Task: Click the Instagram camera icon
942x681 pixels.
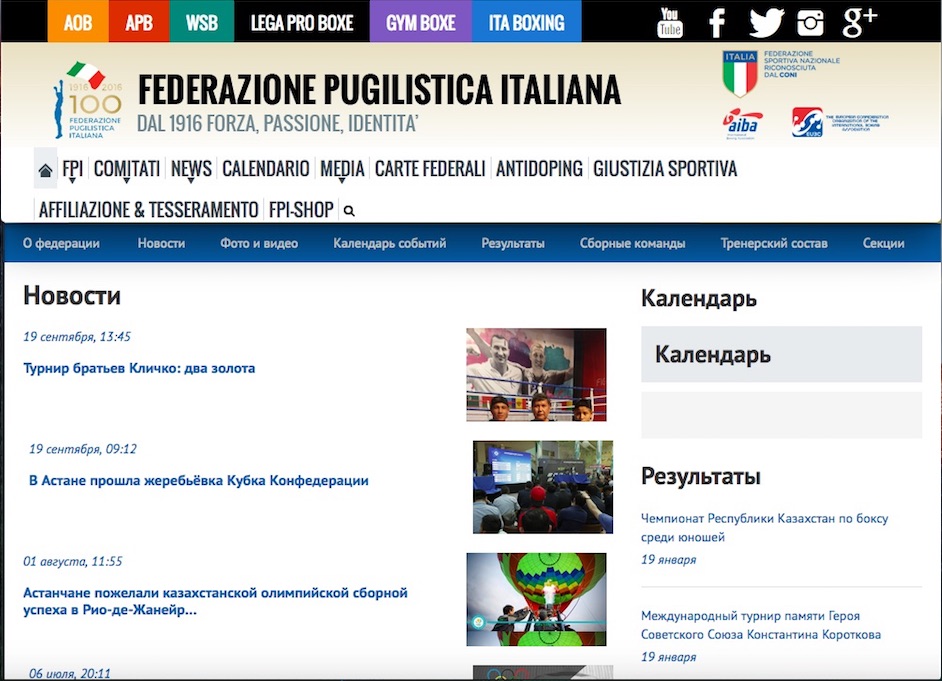Action: coord(811,22)
